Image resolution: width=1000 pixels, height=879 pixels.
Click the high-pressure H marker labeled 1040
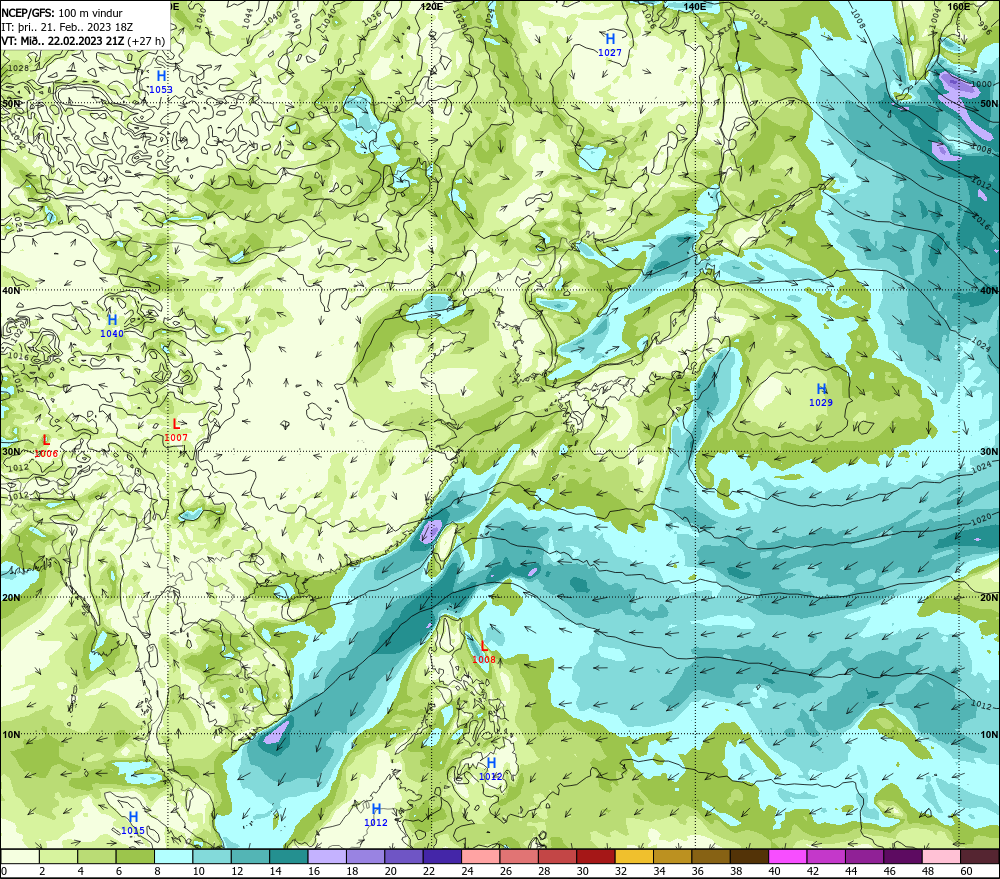tap(112, 320)
